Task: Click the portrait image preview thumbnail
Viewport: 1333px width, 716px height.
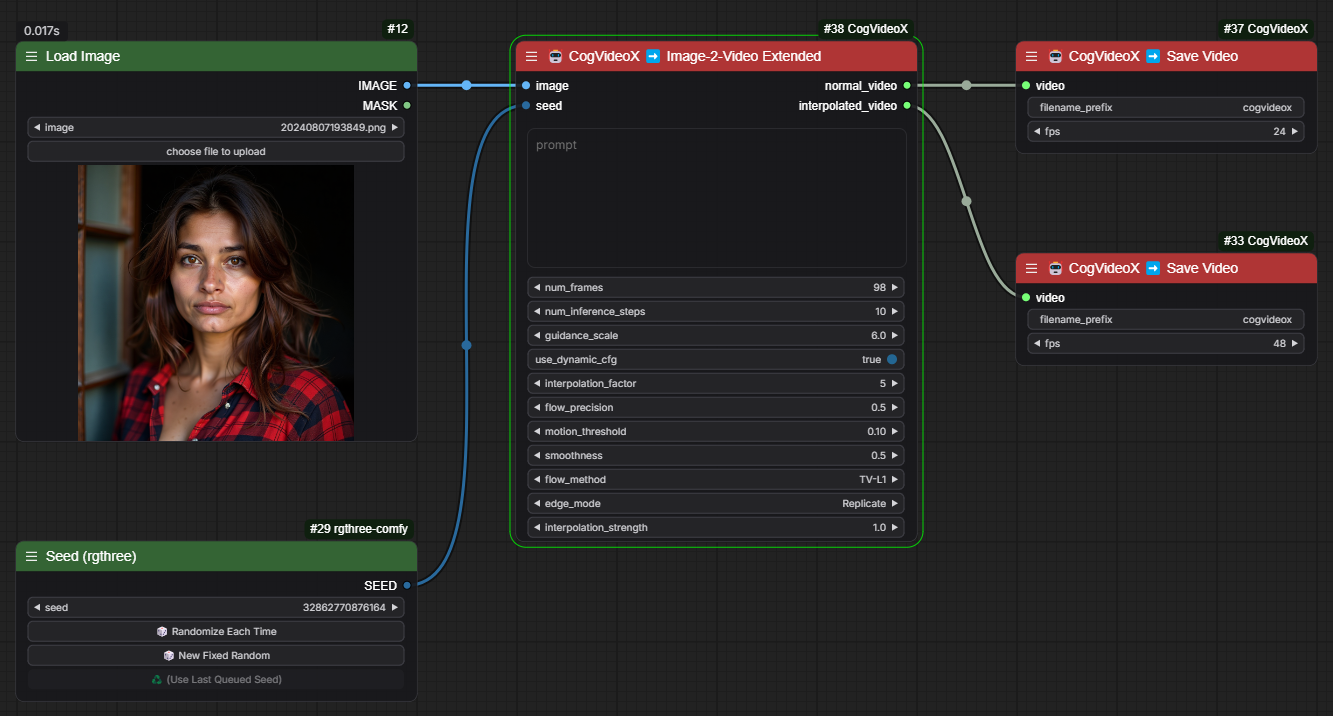Action: click(216, 303)
